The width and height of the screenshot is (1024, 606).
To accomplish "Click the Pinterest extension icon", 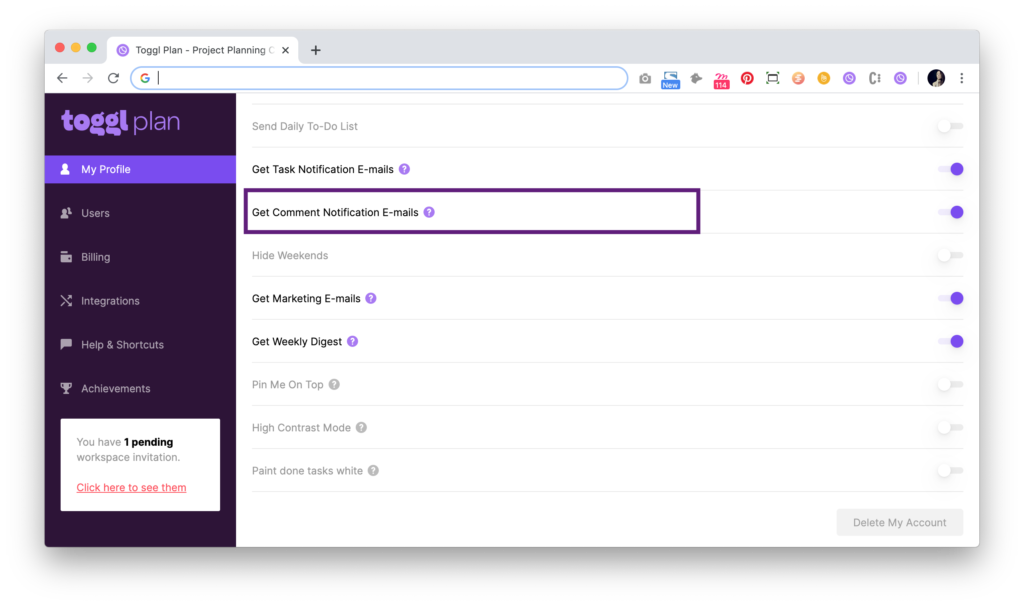I will 747,78.
